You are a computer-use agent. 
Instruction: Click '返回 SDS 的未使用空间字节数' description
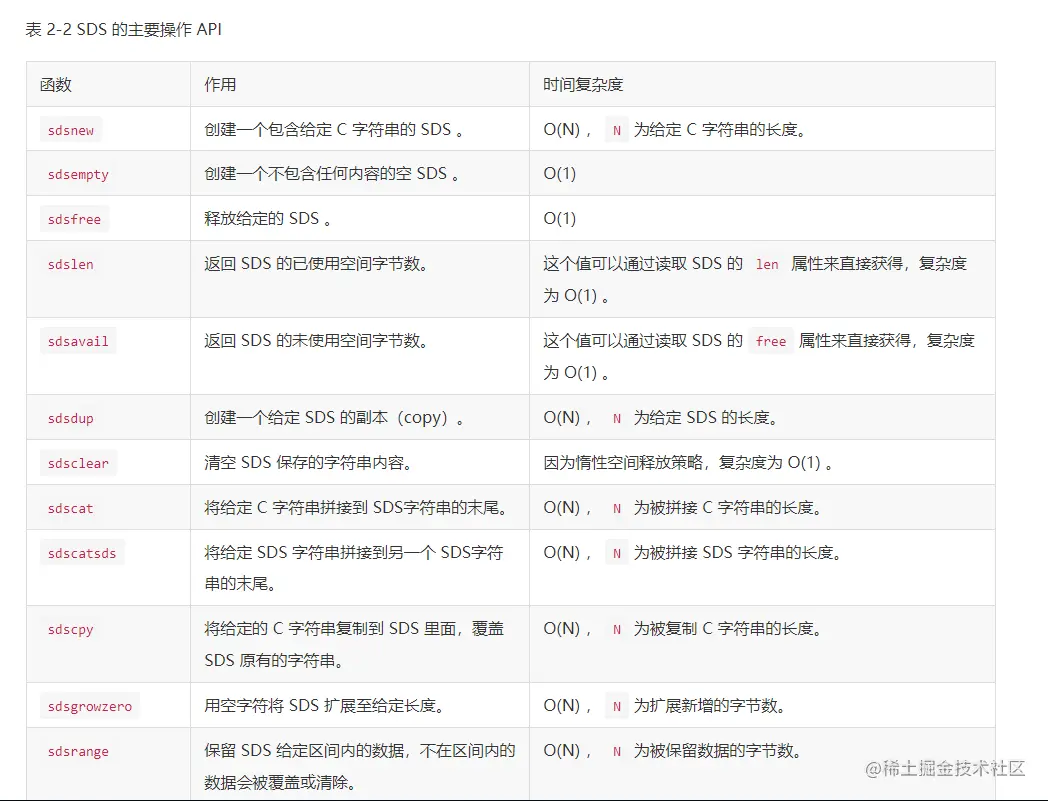click(x=316, y=341)
